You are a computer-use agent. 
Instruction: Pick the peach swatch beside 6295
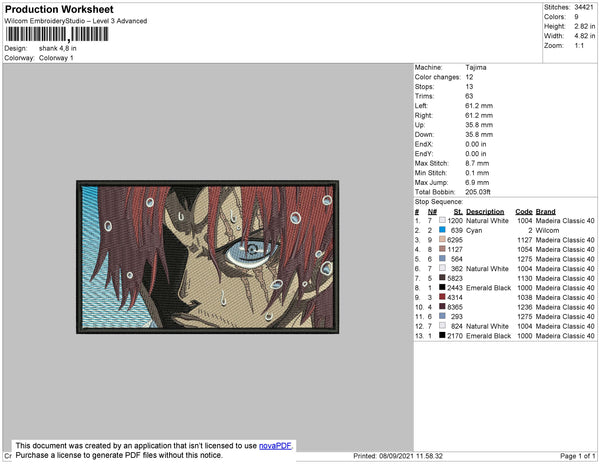(x=442, y=239)
